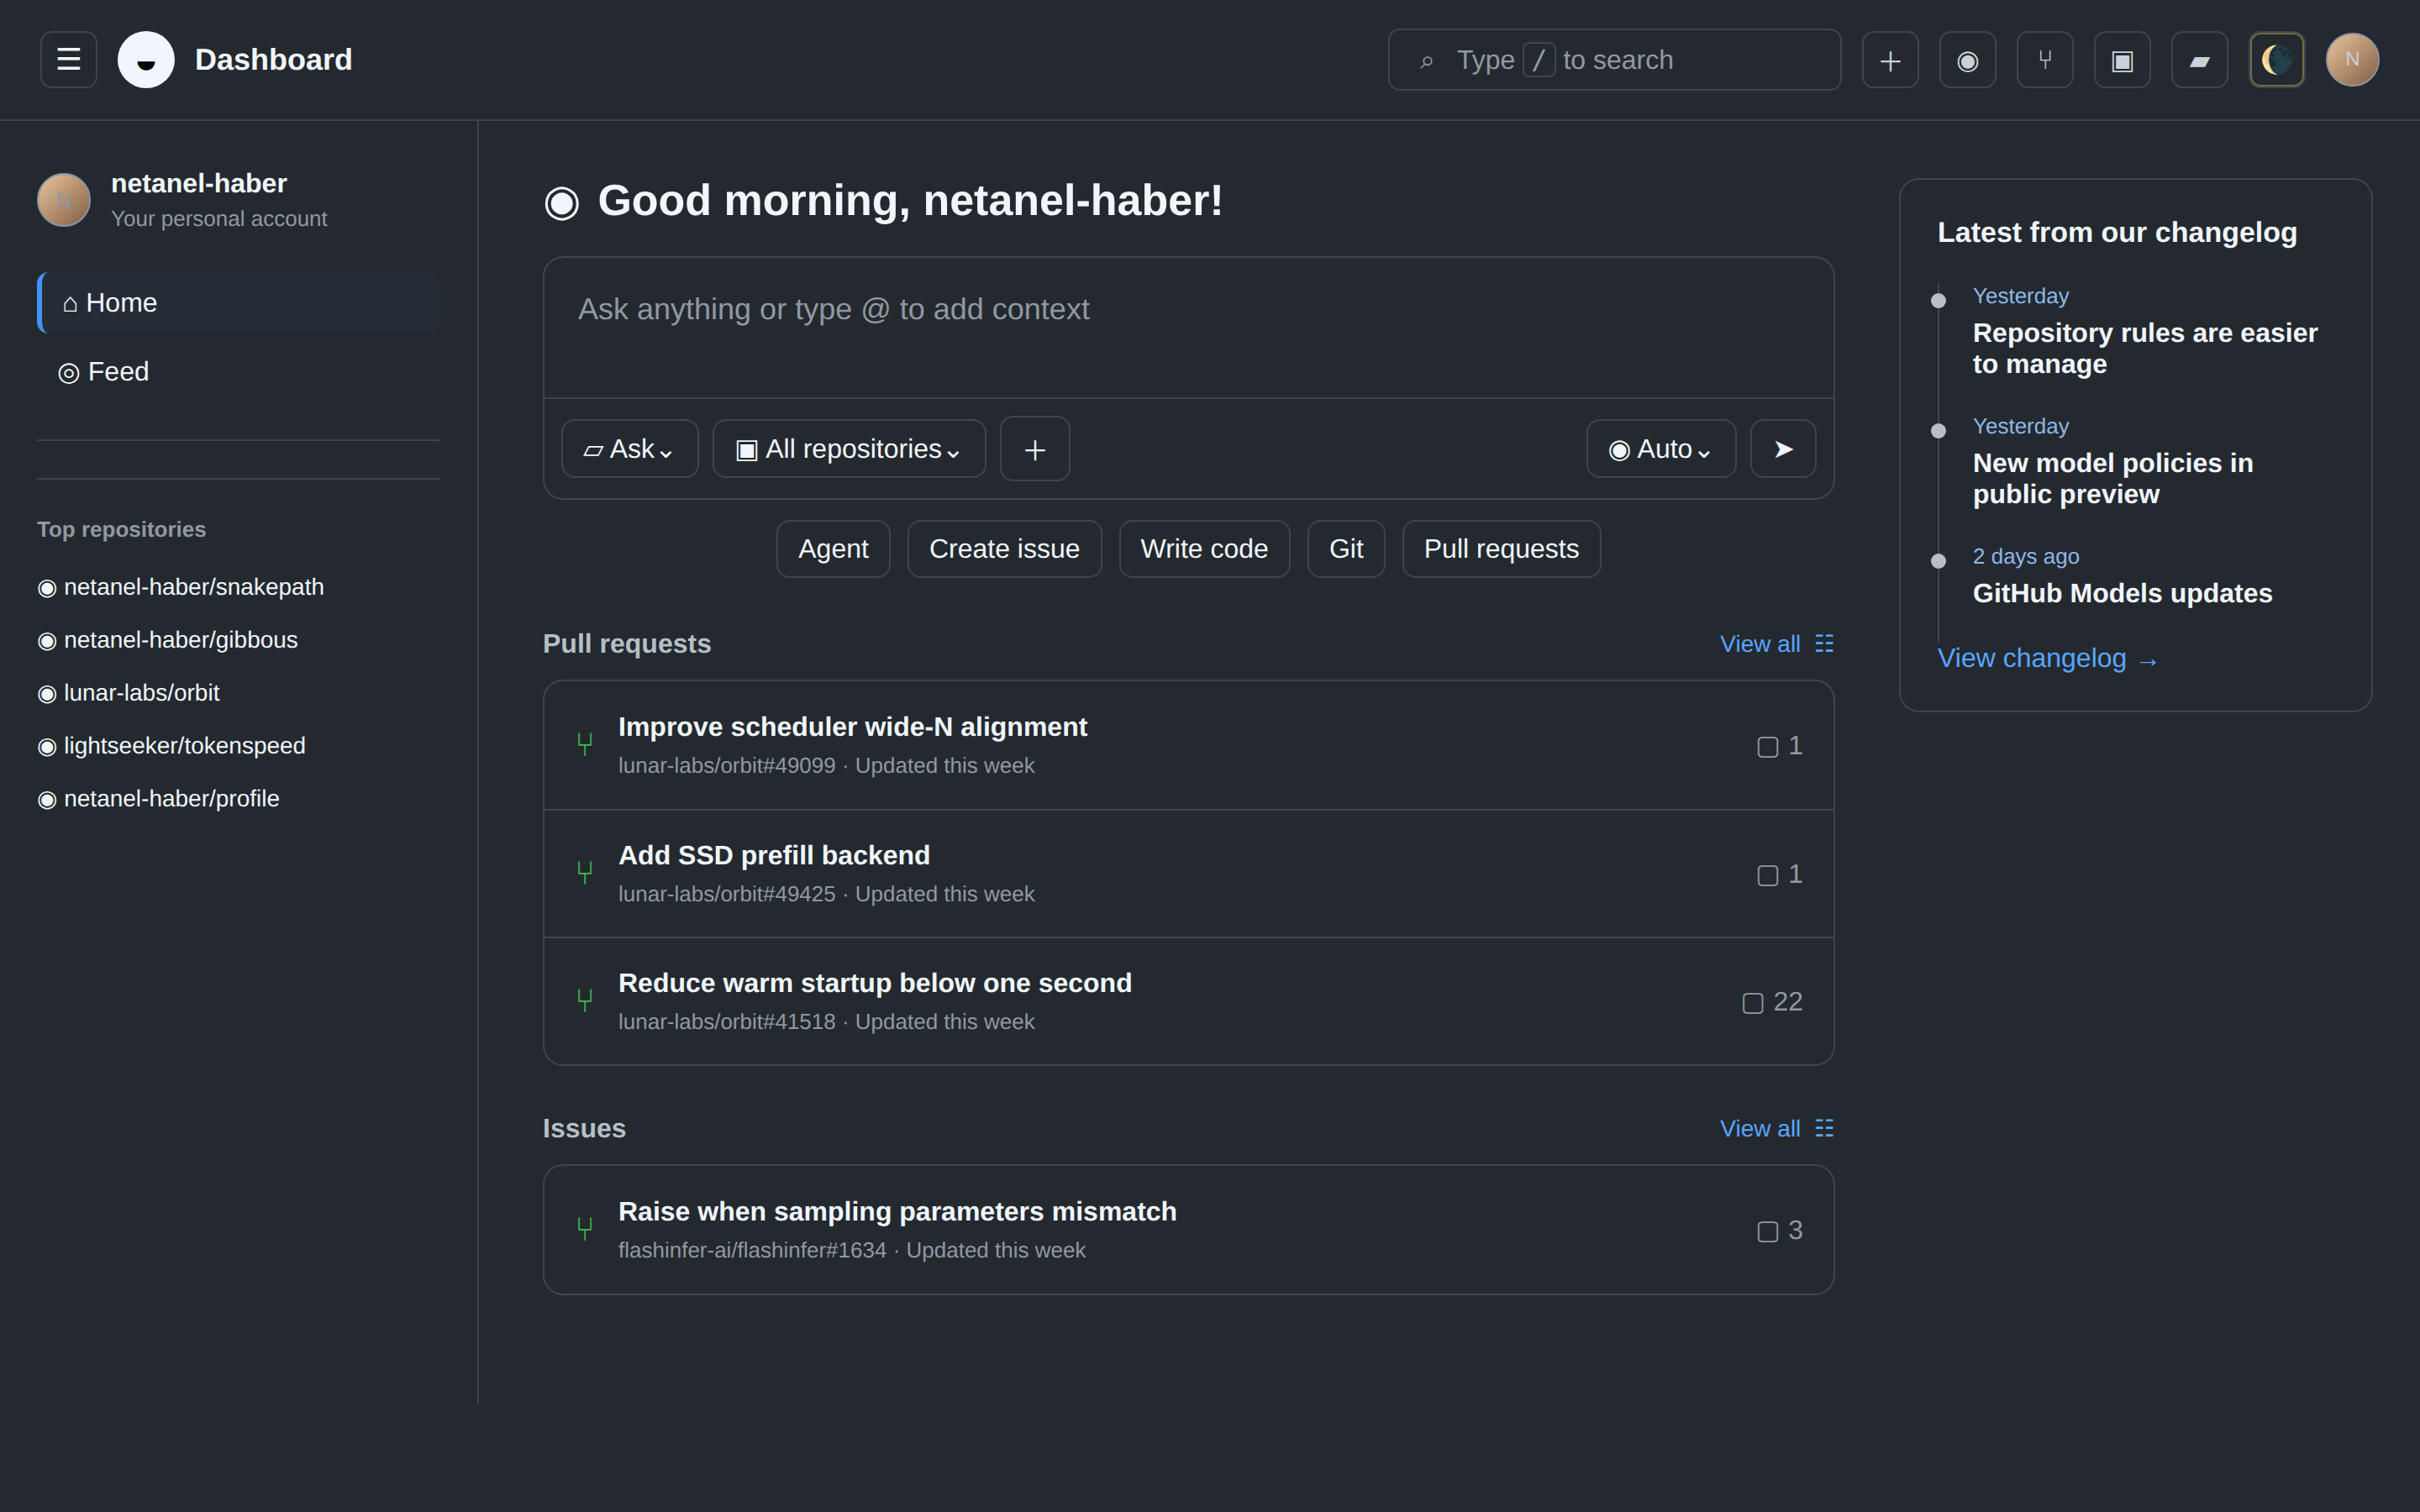Select Feed in the sidebar
Screen dimensions: 2420x1512
(238, 371)
